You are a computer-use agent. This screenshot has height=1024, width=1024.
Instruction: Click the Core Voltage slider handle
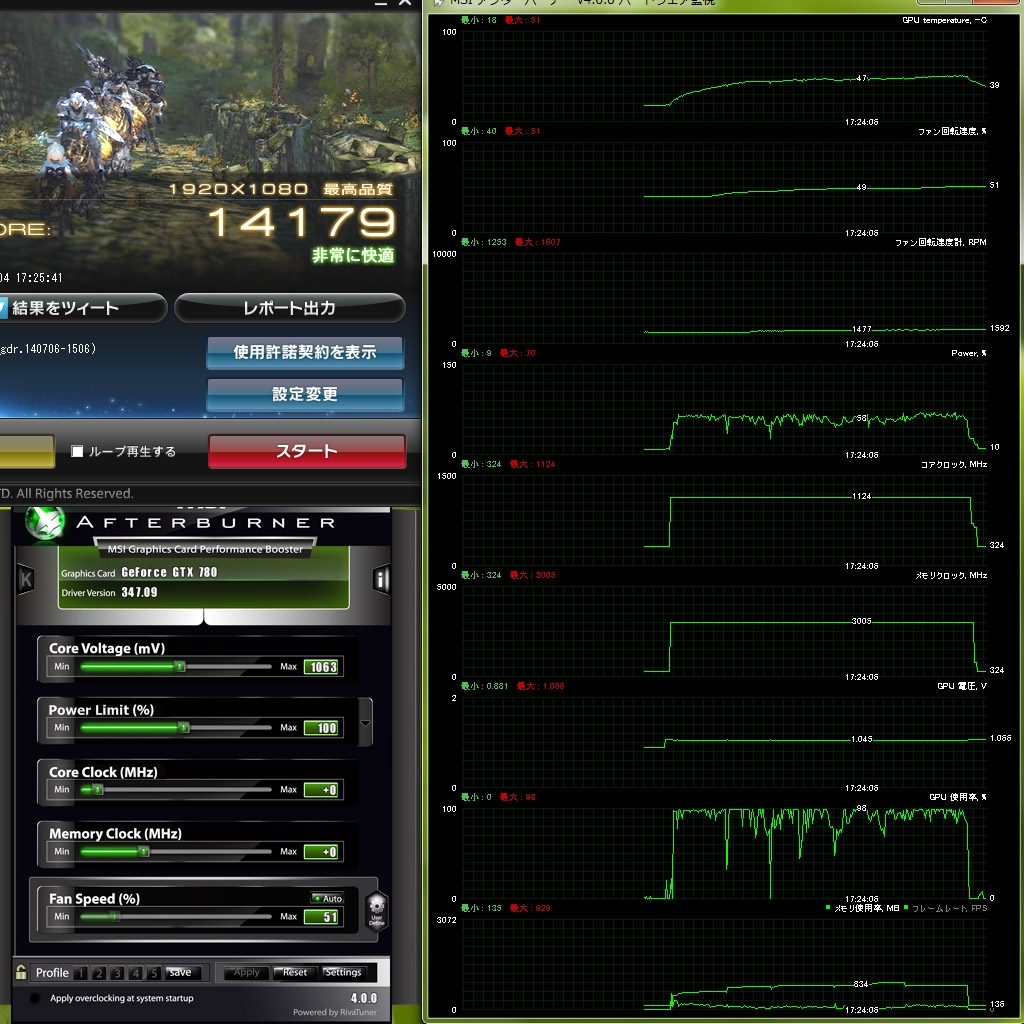180,666
